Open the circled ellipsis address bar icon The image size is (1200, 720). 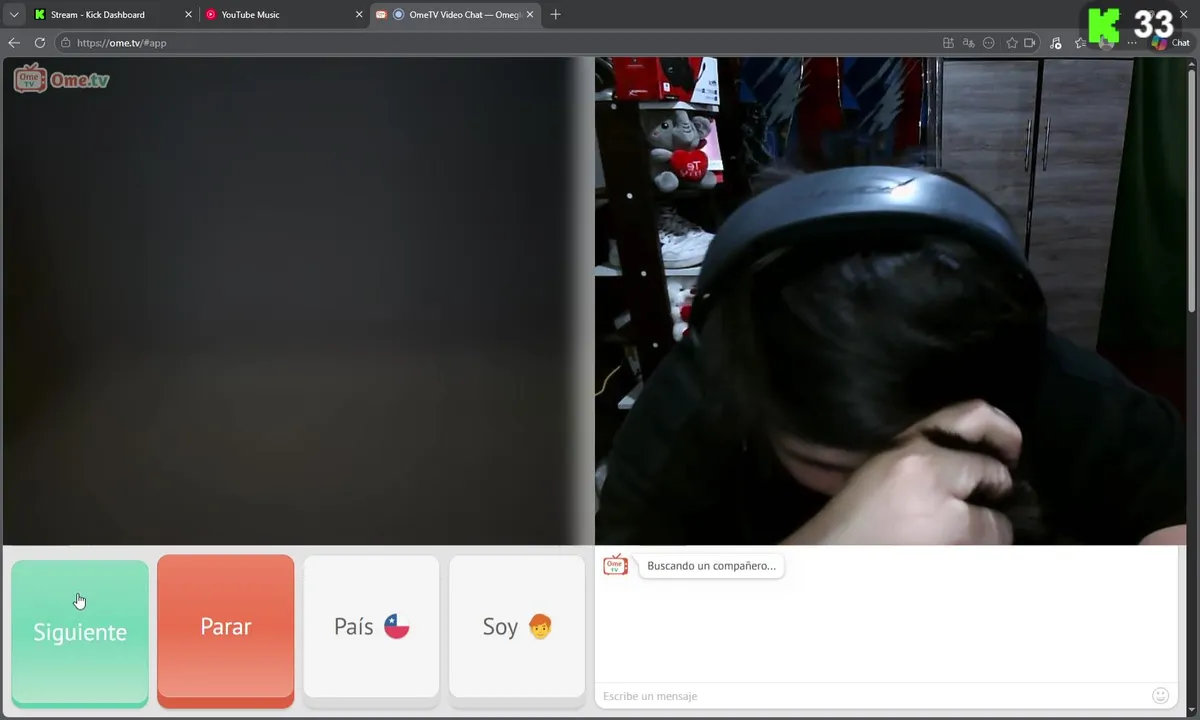point(989,43)
